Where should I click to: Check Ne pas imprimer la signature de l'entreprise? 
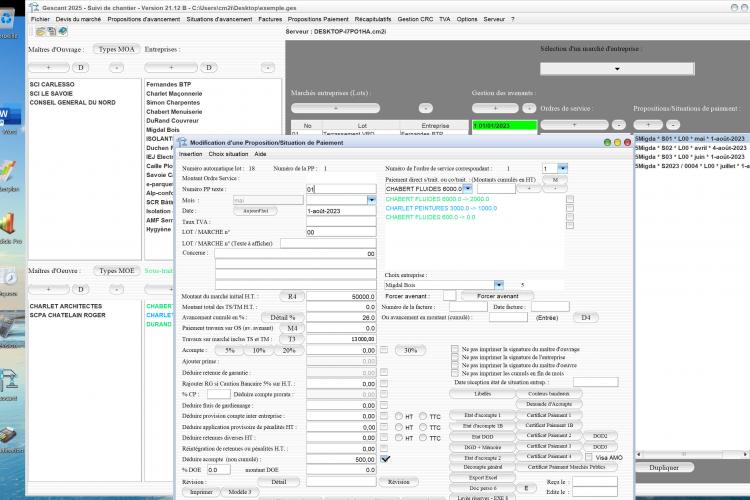tap(455, 357)
